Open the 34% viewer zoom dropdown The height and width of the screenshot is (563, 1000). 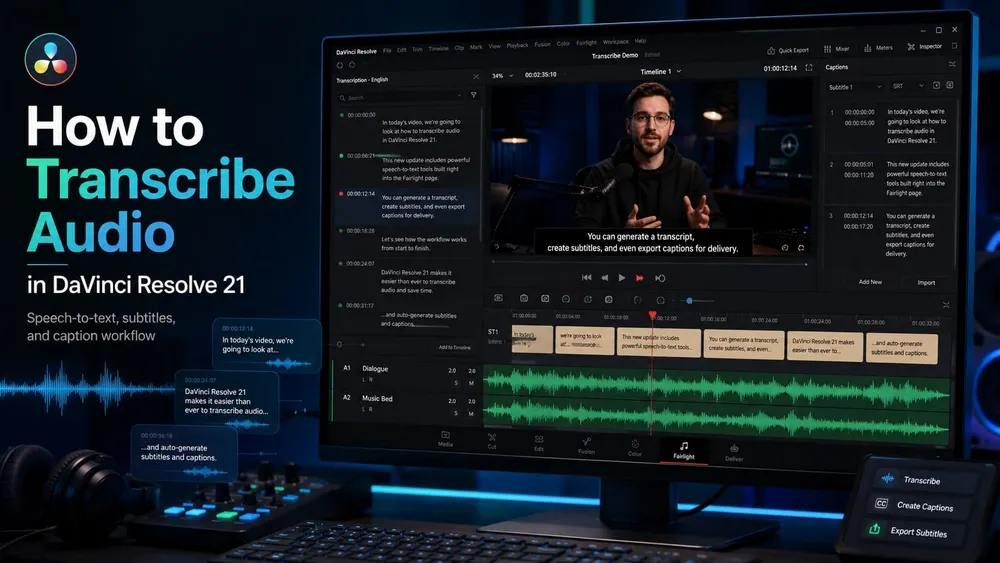(x=503, y=75)
